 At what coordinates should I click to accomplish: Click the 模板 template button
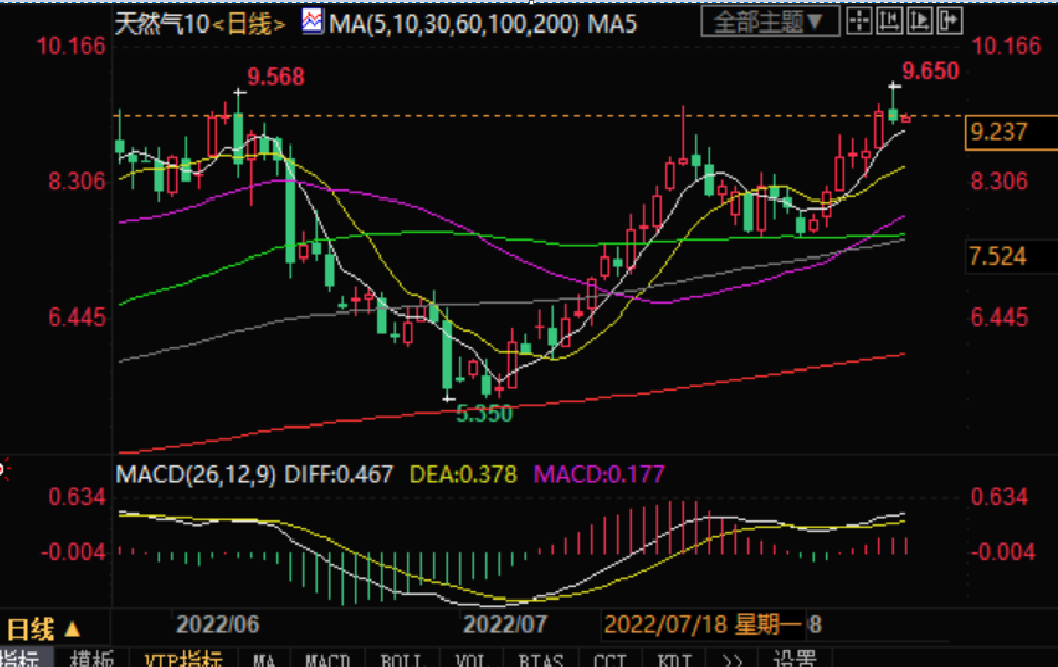[91, 659]
